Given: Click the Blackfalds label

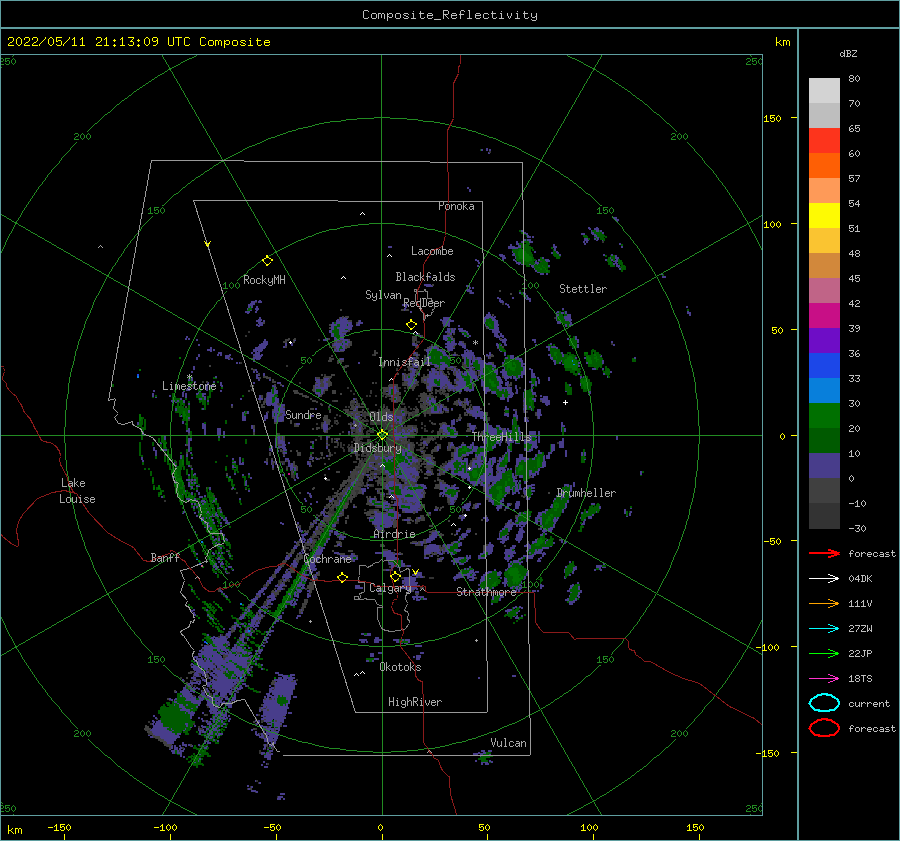Looking at the screenshot, I should tap(425, 277).
